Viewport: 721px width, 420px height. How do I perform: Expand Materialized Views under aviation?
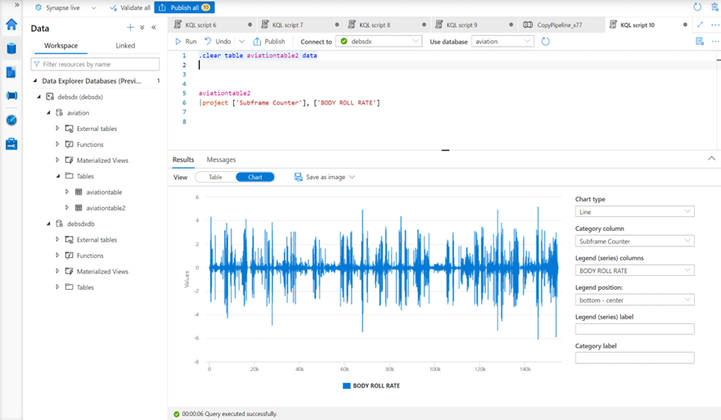(x=57, y=160)
